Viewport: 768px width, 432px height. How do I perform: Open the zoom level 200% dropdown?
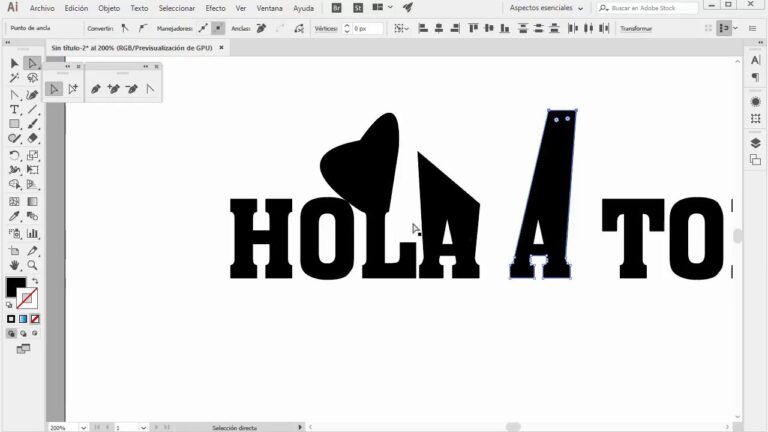[x=83, y=428]
